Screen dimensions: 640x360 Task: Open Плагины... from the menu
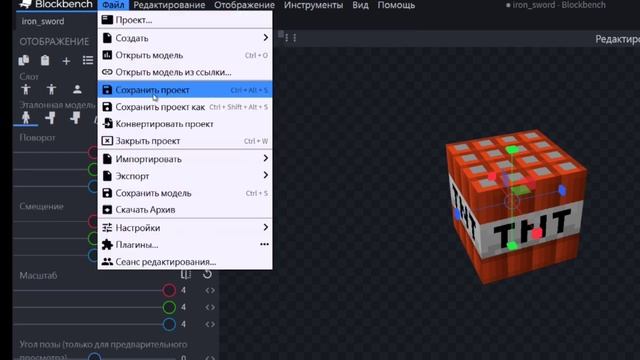point(185,245)
